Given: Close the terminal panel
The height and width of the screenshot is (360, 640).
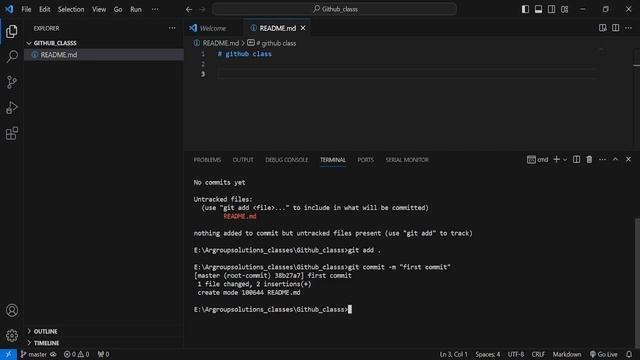Looking at the screenshot, I should [629, 160].
